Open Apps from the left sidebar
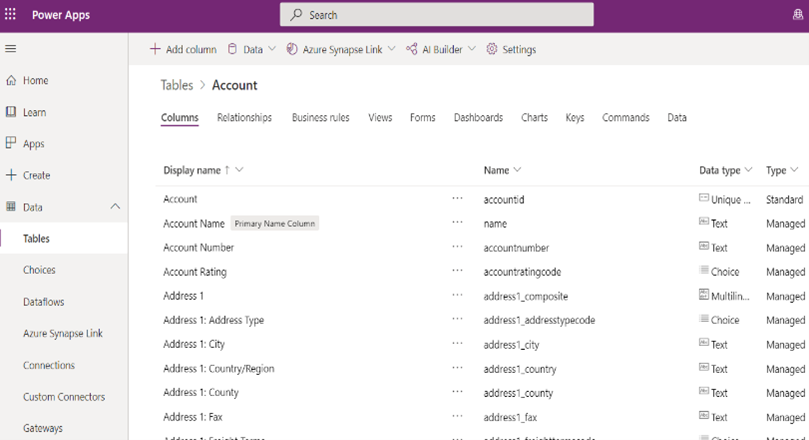The height and width of the screenshot is (440, 809). (34, 144)
